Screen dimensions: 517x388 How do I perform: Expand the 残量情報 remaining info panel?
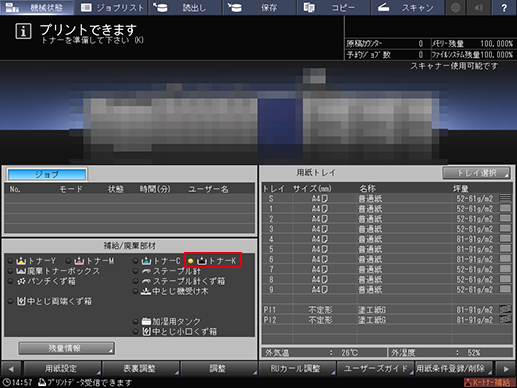66,348
